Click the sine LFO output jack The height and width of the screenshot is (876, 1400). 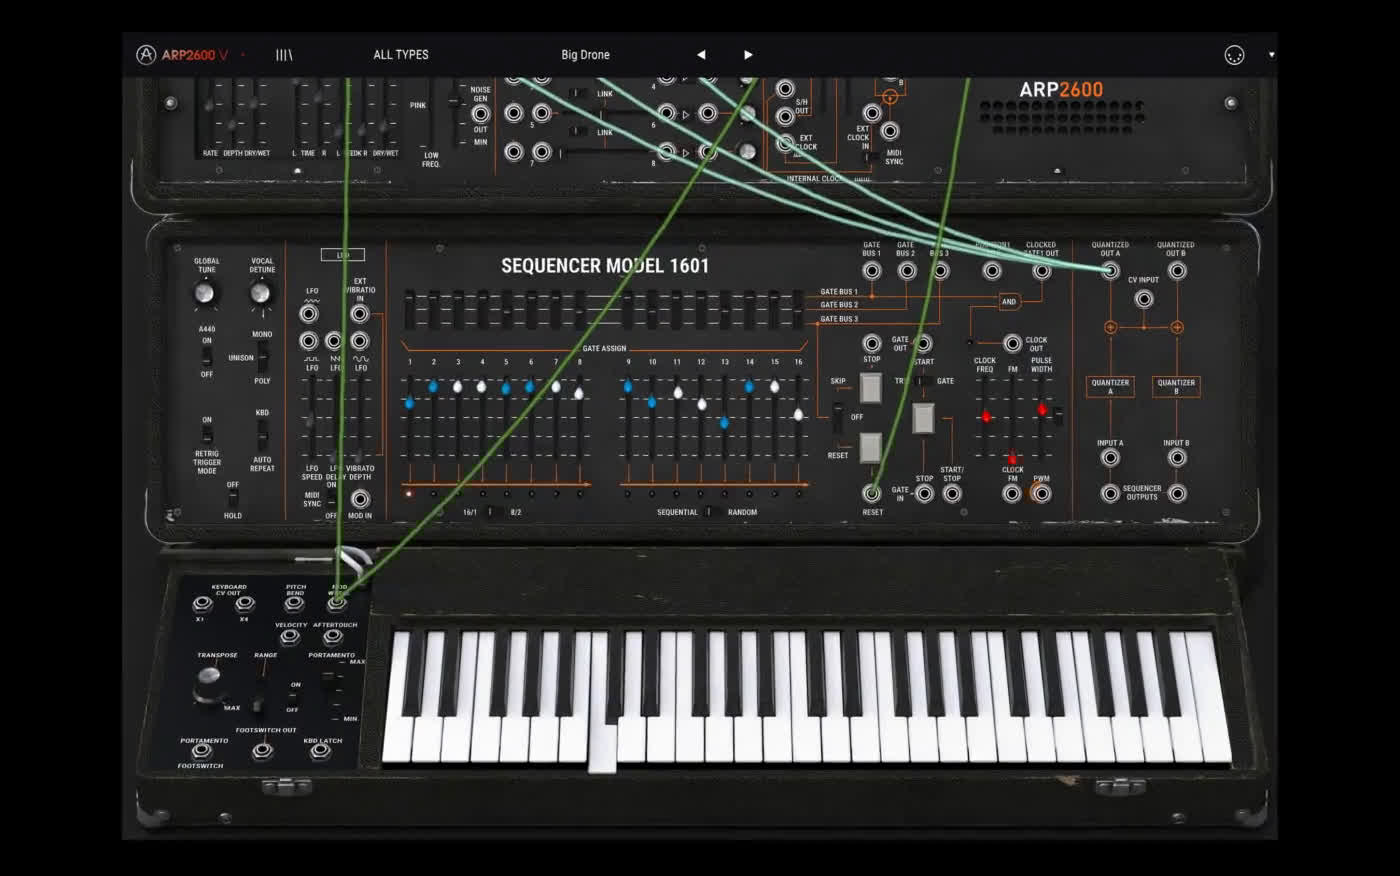coord(360,341)
